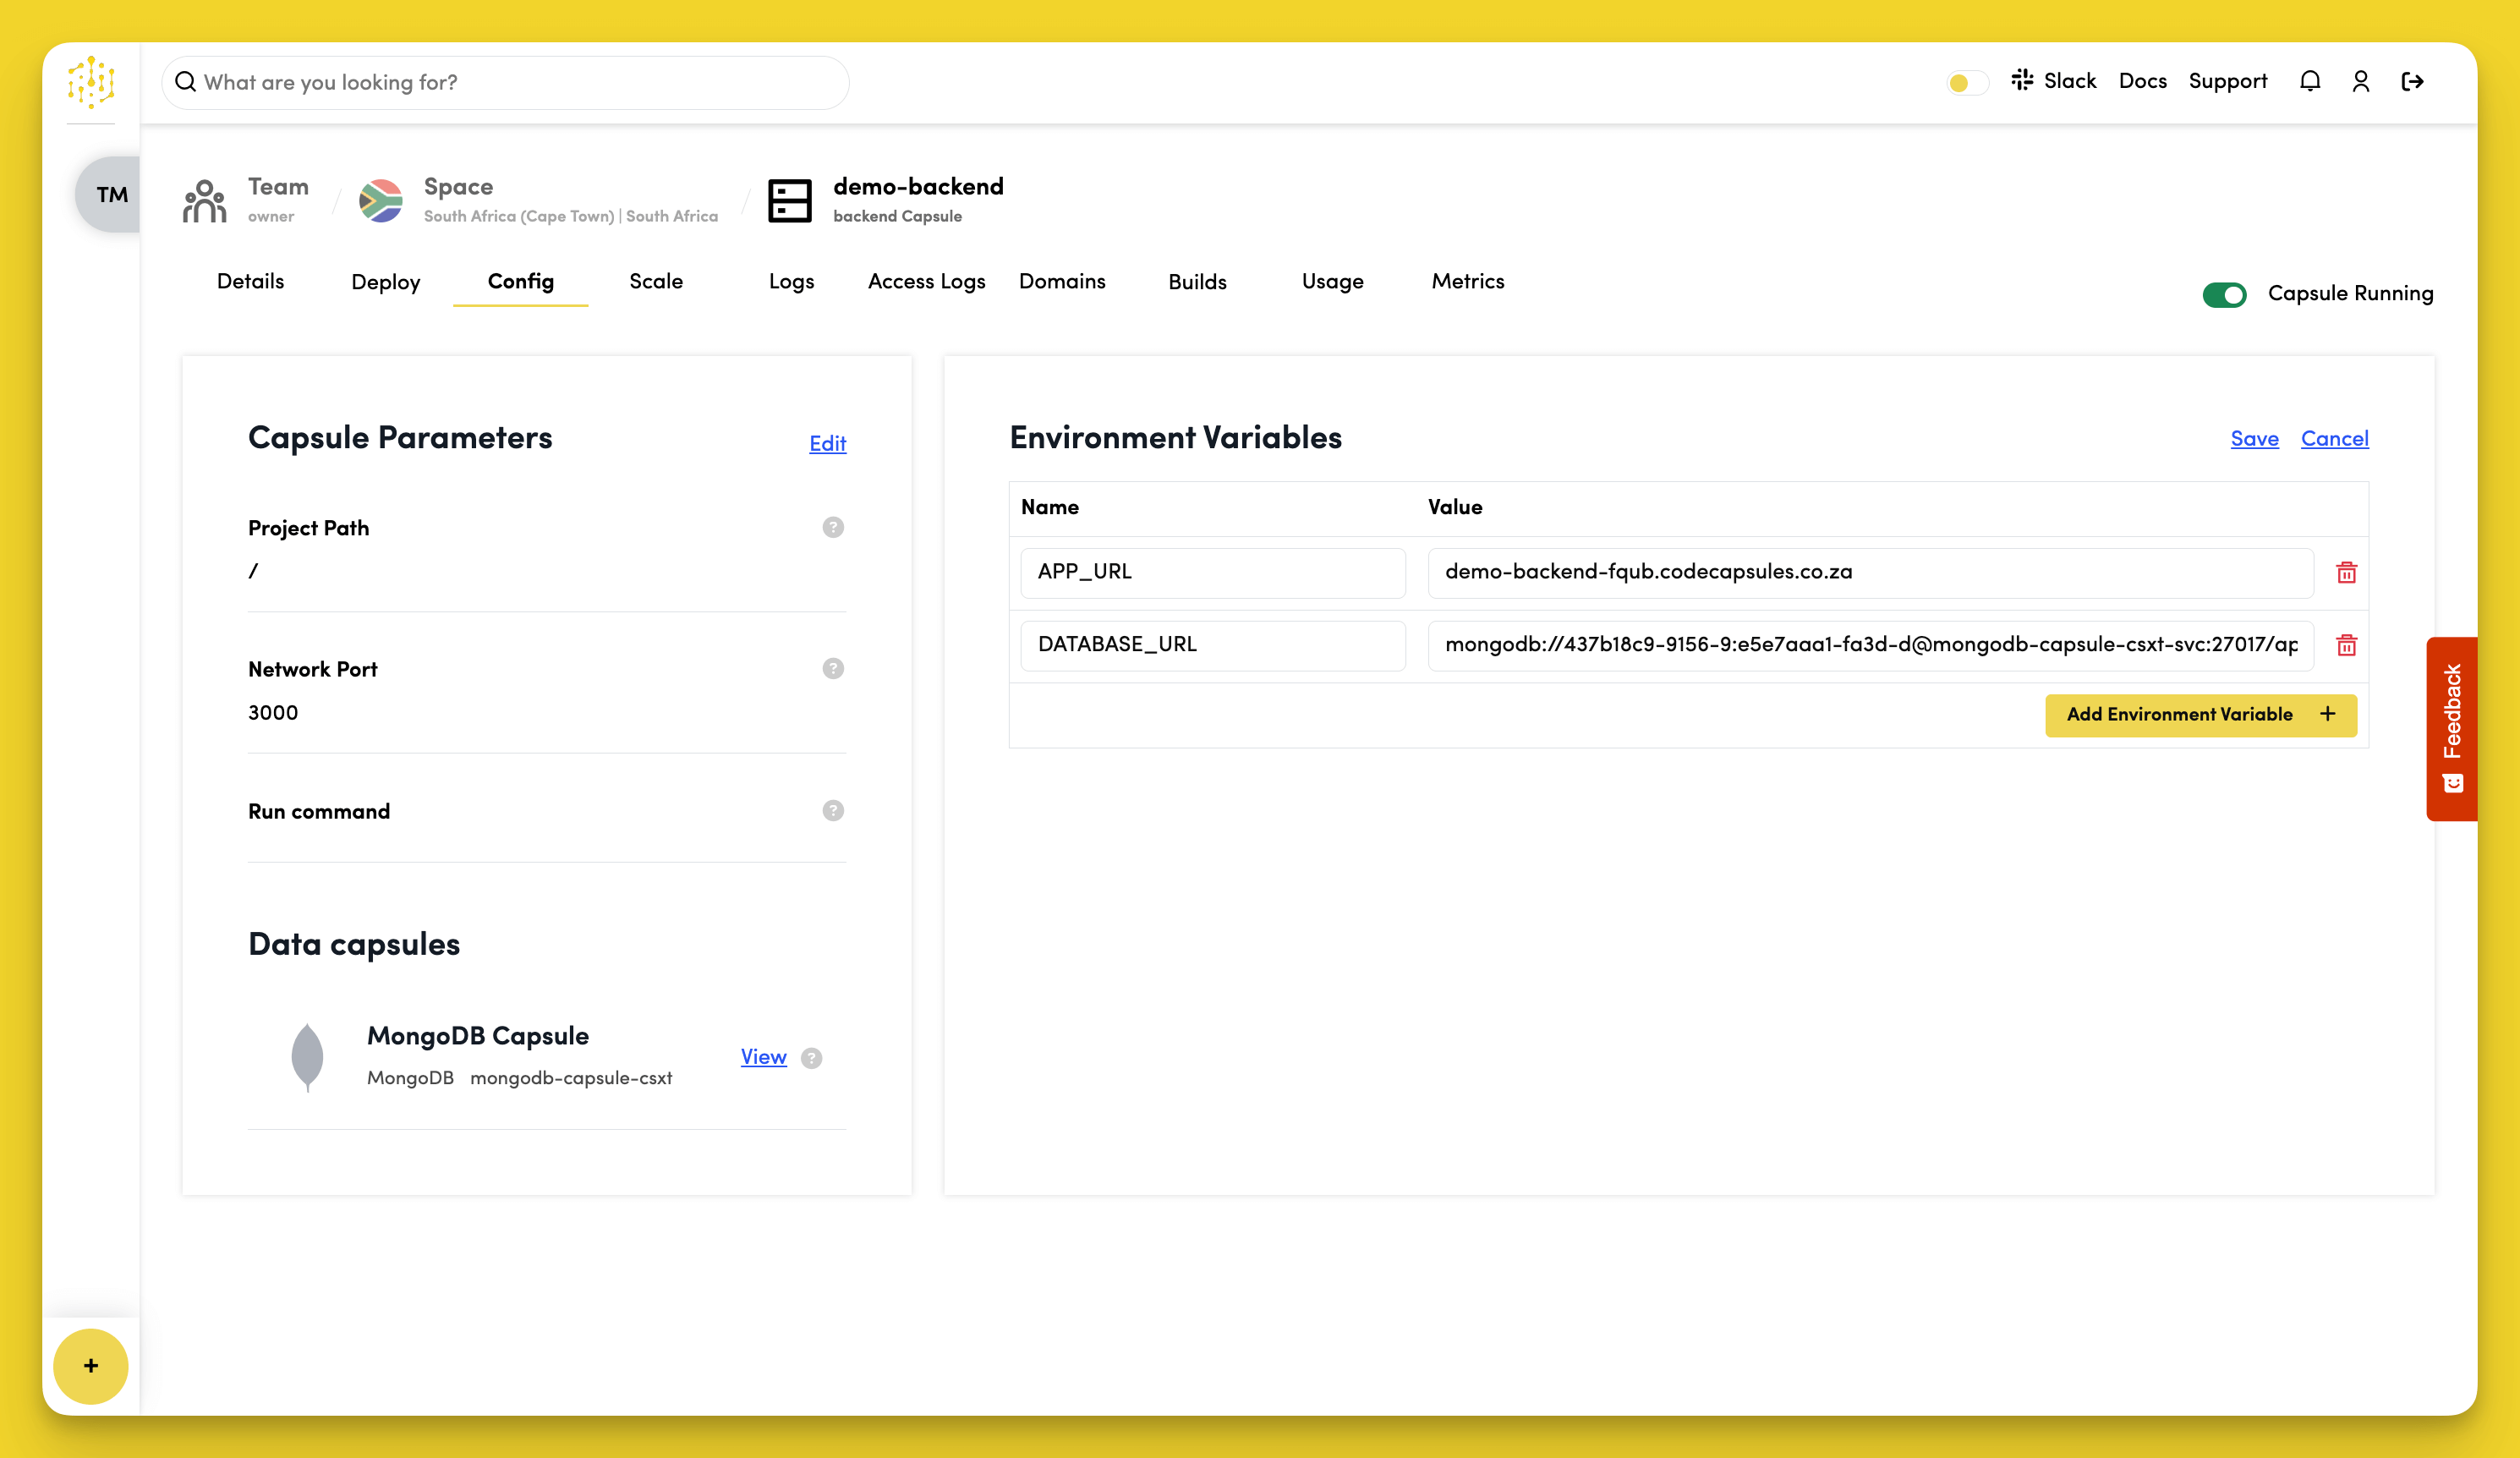Viewport: 2520px width, 1458px height.
Task: Click the Project Path help icon
Action: coord(832,527)
